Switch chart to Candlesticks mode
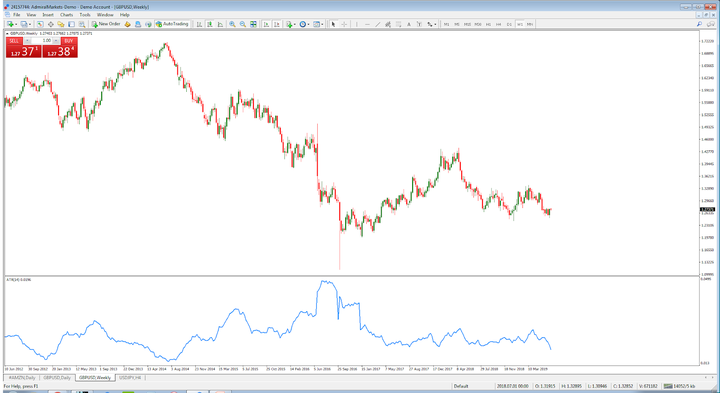Screen dimensions: 720x393 tap(210, 24)
